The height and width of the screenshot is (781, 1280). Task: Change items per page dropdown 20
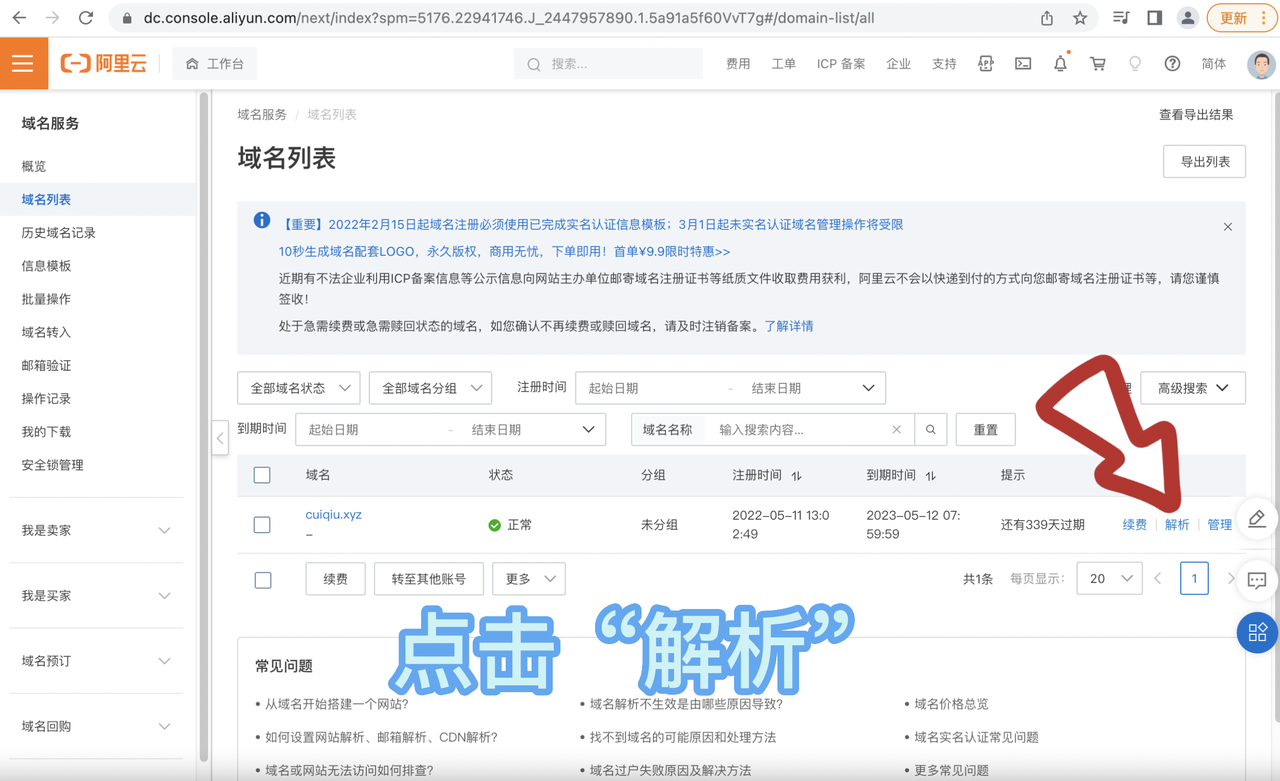click(x=1109, y=579)
